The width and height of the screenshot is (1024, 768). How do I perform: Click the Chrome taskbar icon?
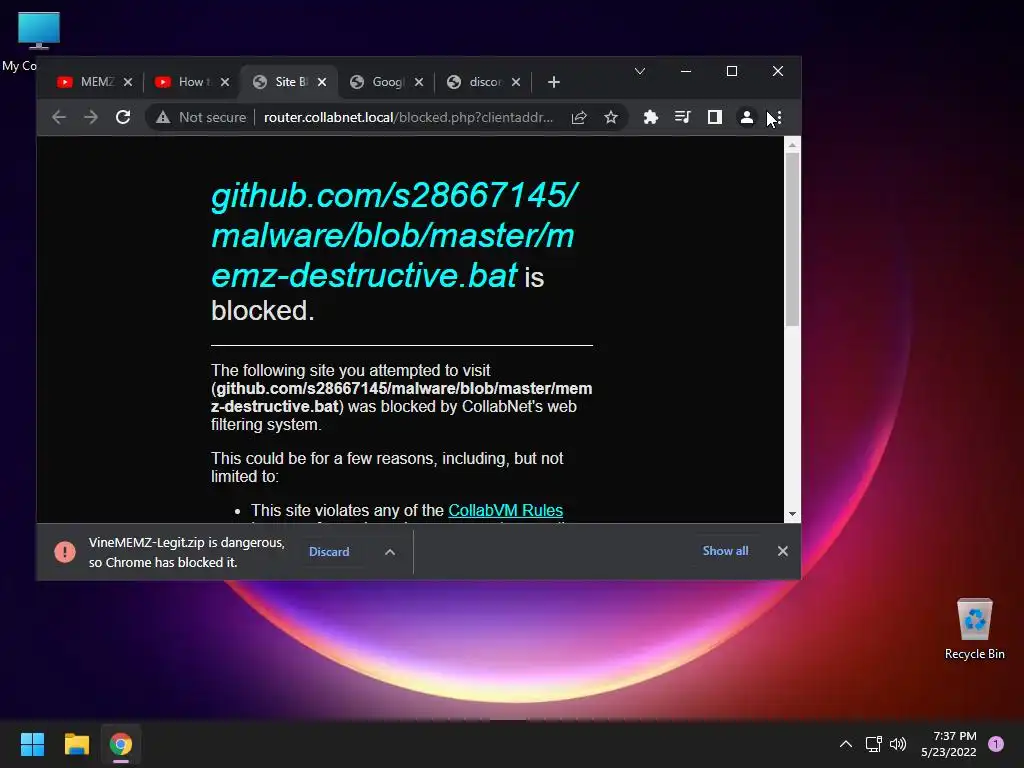click(x=121, y=744)
